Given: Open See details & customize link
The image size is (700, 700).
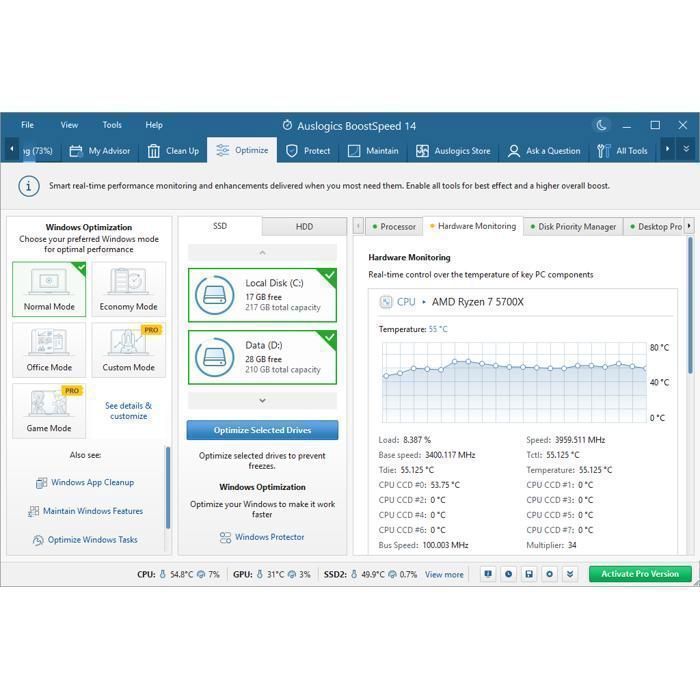Looking at the screenshot, I should pyautogui.click(x=129, y=411).
